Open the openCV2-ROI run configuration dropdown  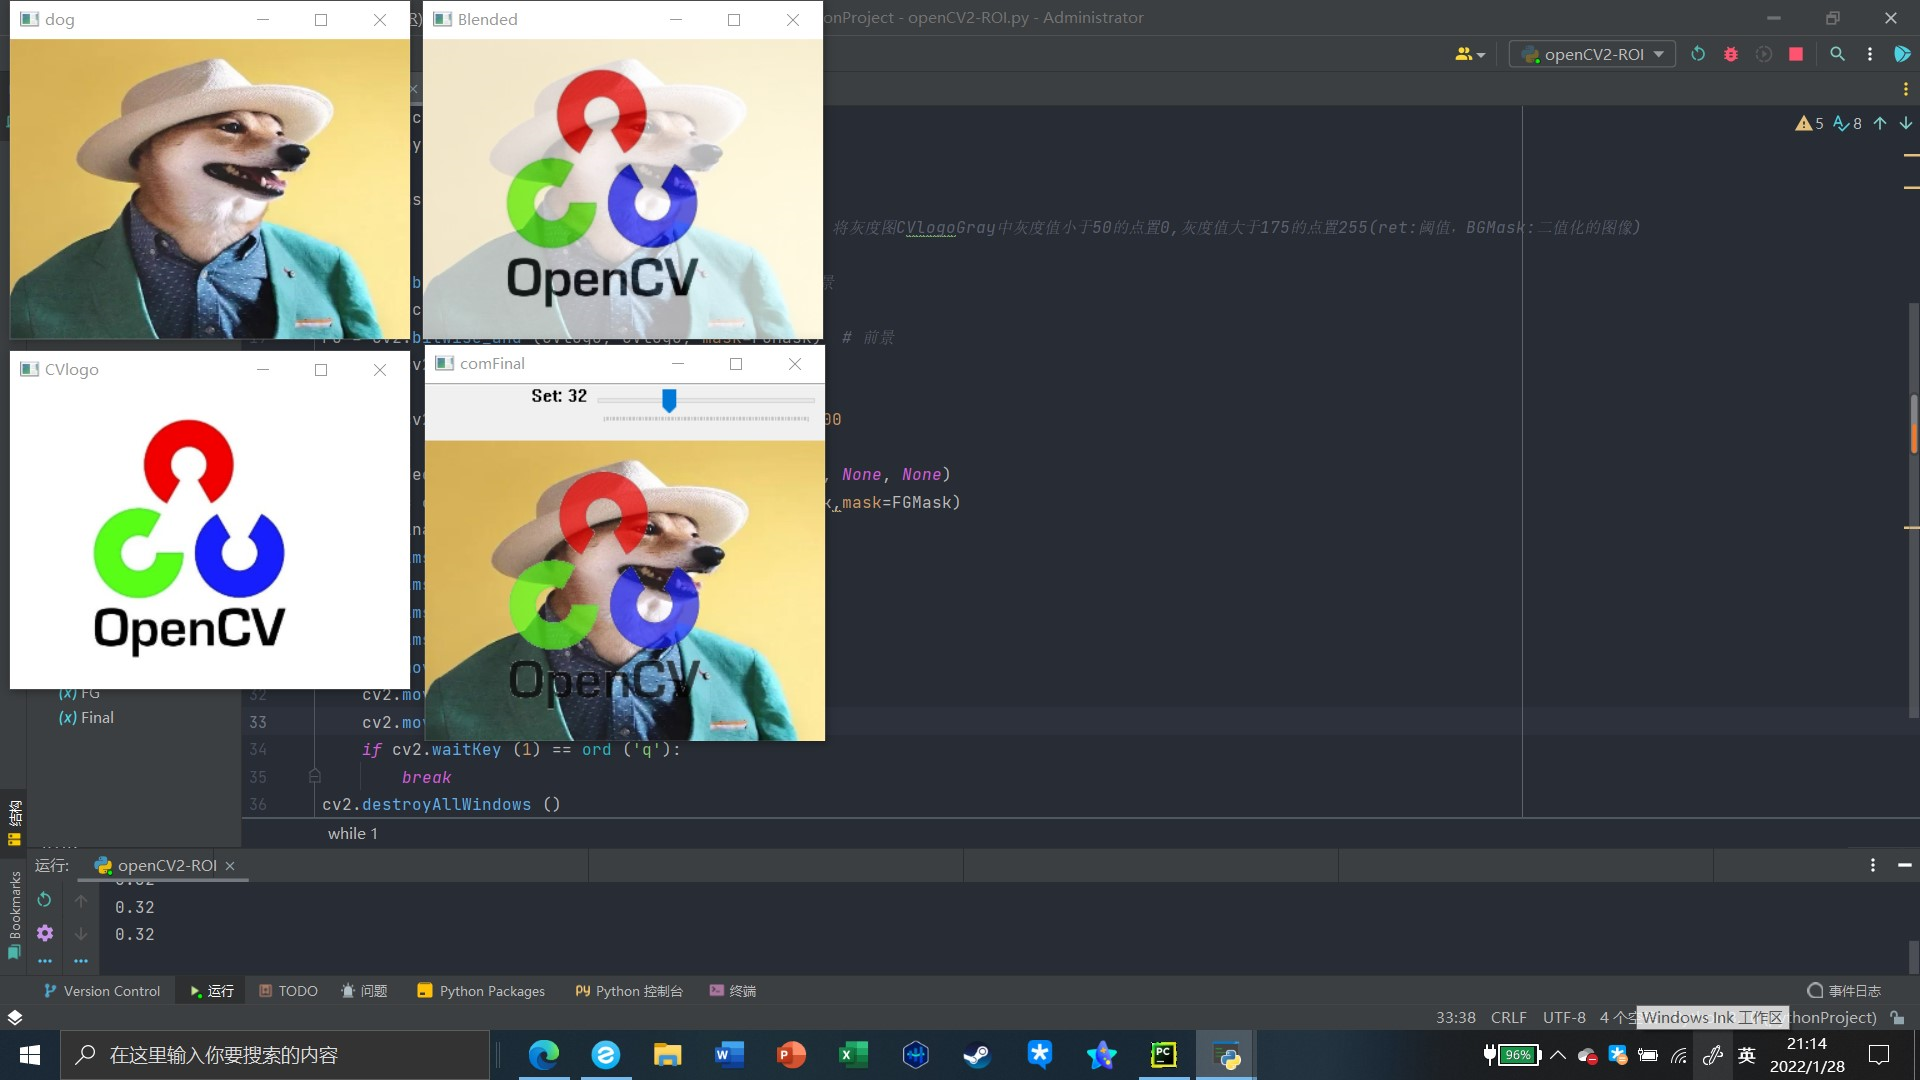1592,54
